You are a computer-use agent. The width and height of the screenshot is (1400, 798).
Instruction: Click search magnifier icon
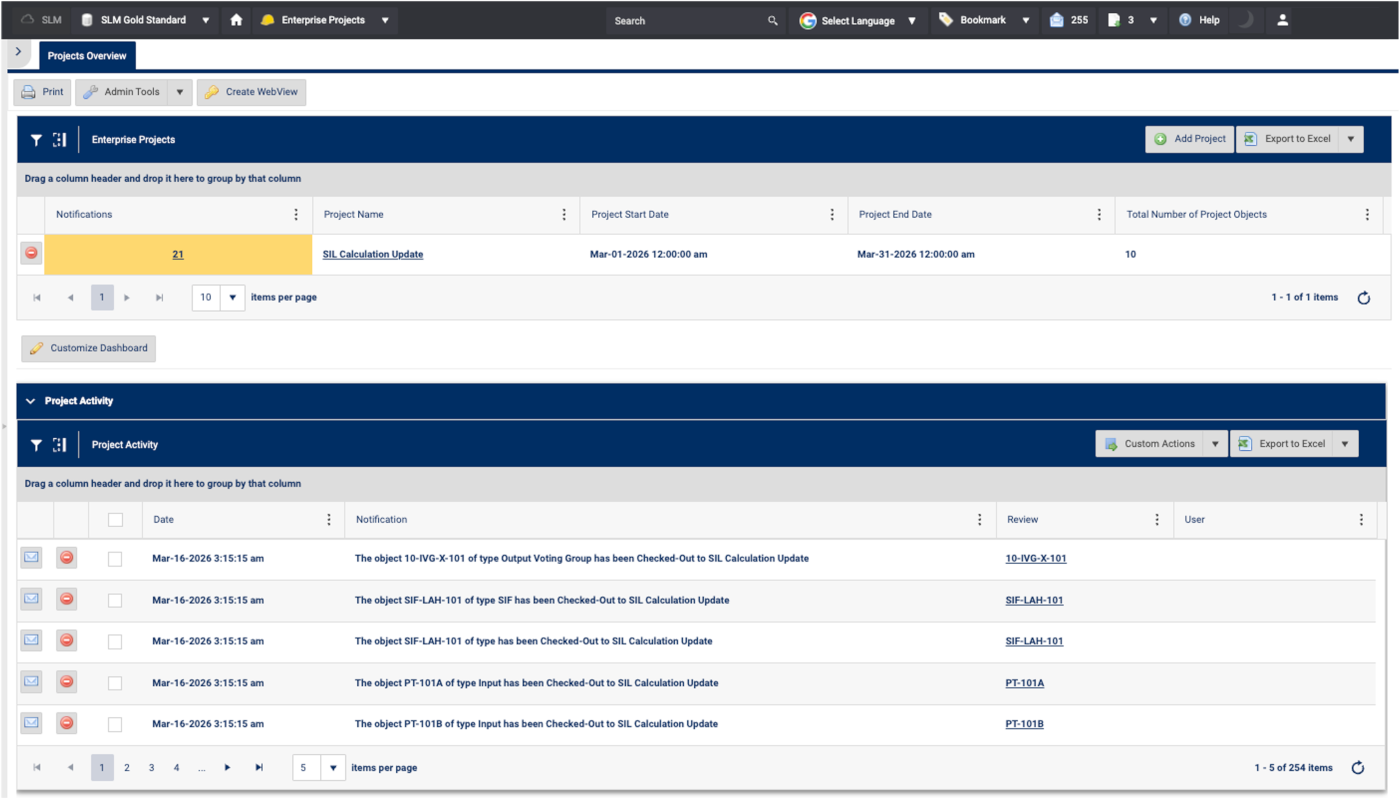tap(772, 20)
